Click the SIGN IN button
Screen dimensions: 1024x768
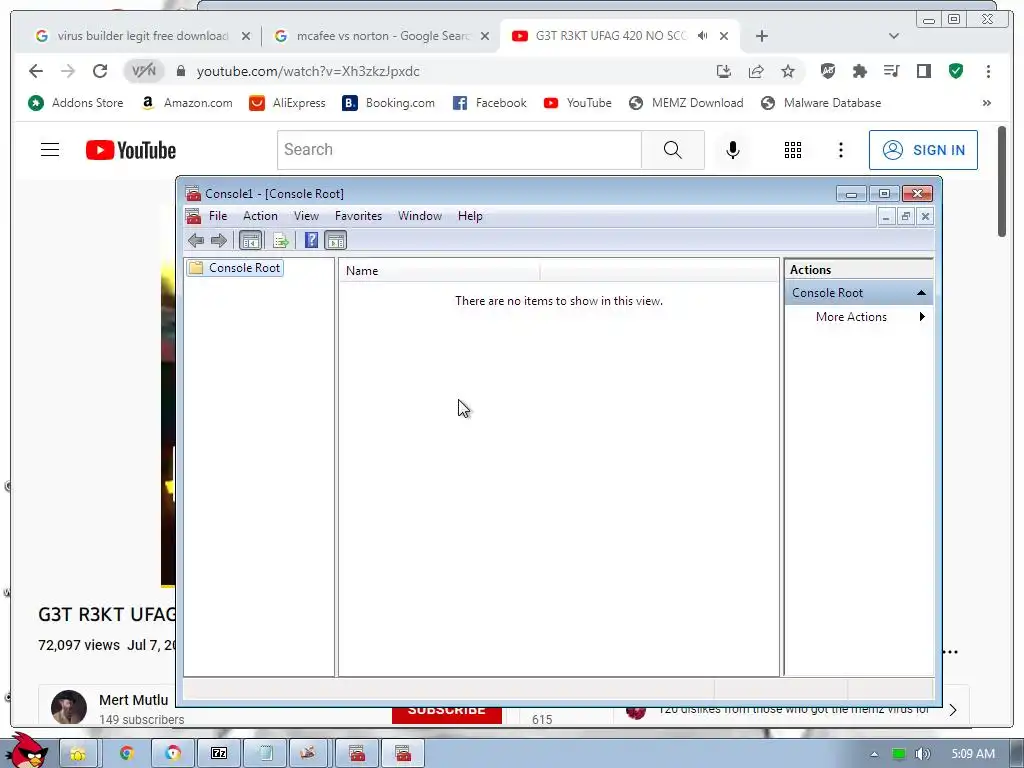coord(923,150)
